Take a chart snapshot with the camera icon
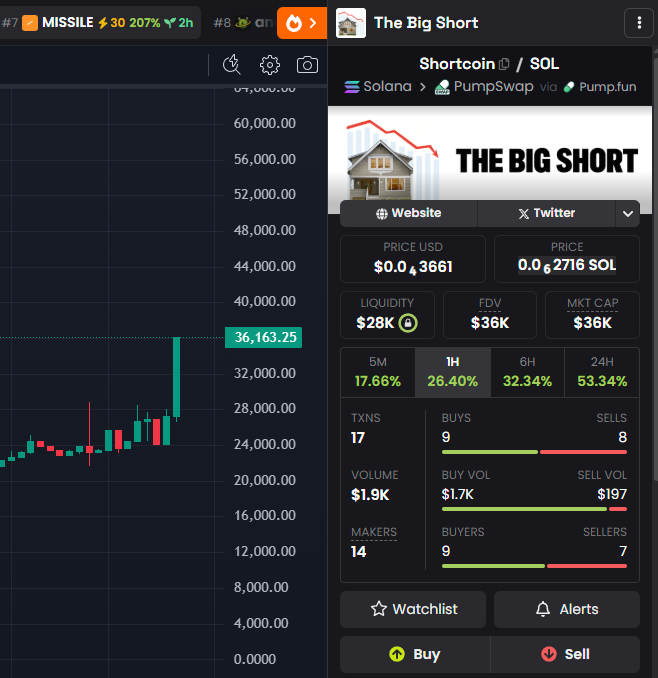Viewport: 658px width, 678px height. pyautogui.click(x=307, y=65)
